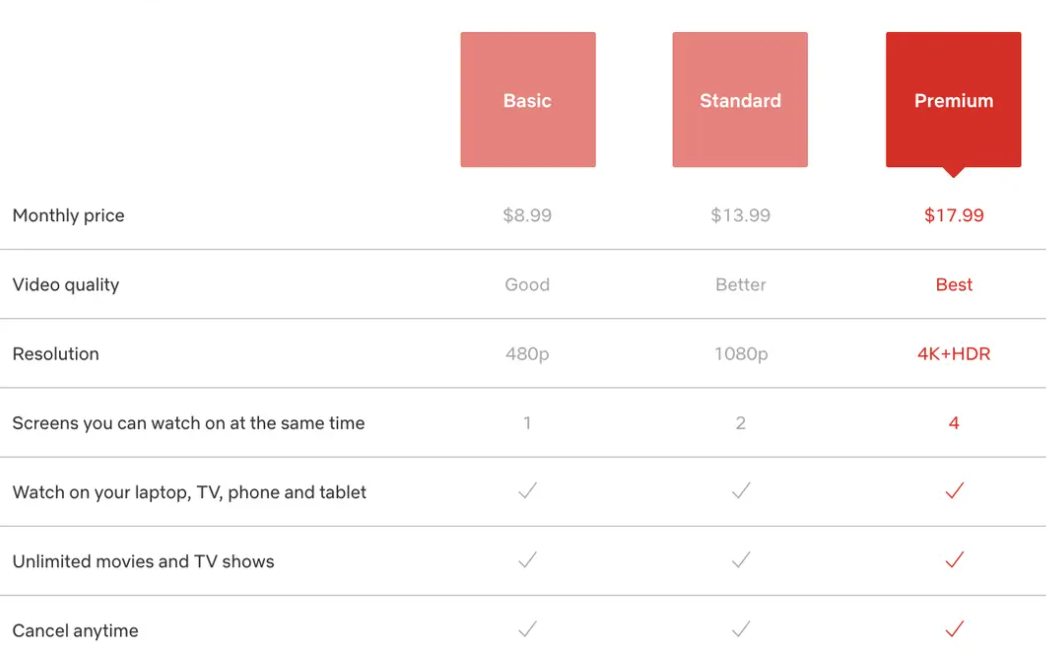This screenshot has width=1046, height=667.
Task: Click the Standard laptop/TV/phone checkmark
Action: (740, 491)
